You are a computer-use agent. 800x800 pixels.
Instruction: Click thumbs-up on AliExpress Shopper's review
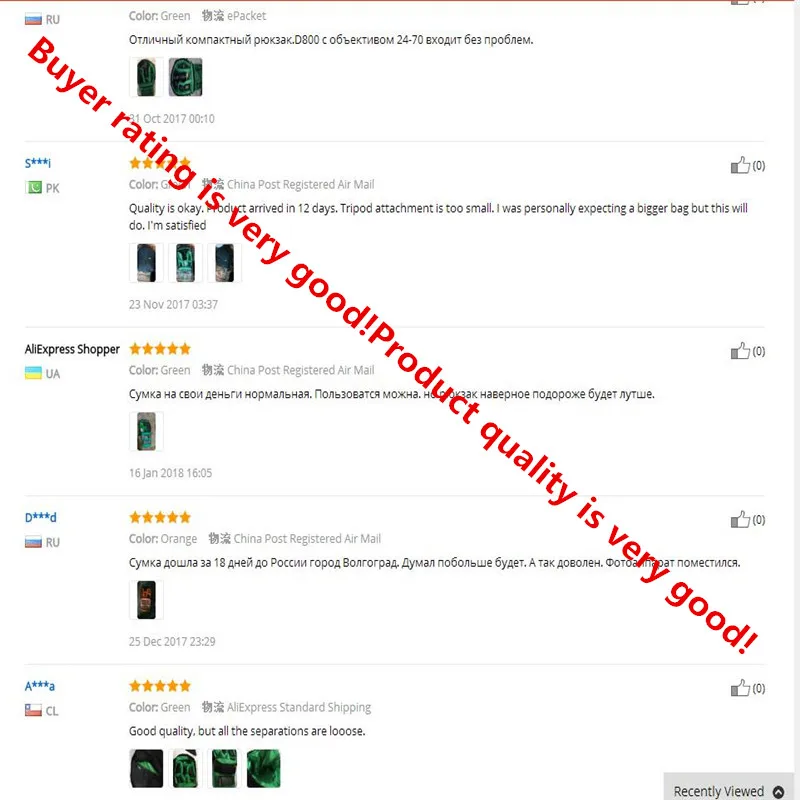(x=740, y=351)
